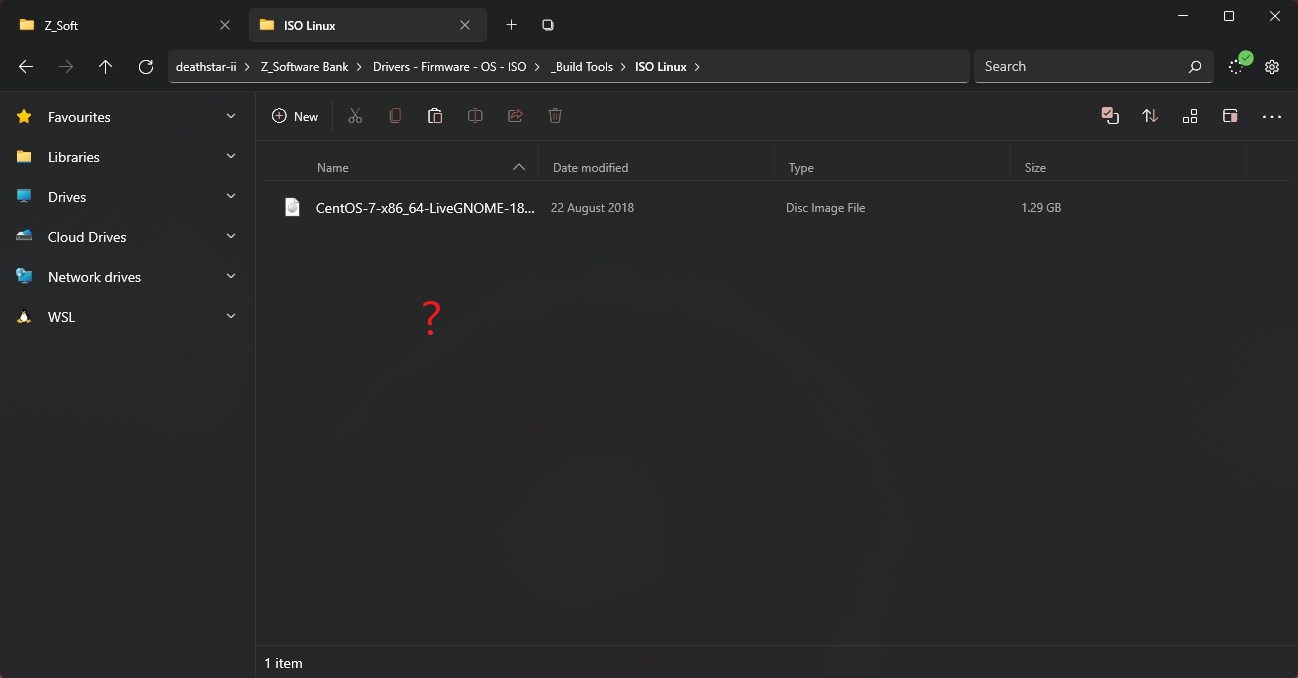Click the Share icon in toolbar
The height and width of the screenshot is (678, 1298).
(515, 116)
